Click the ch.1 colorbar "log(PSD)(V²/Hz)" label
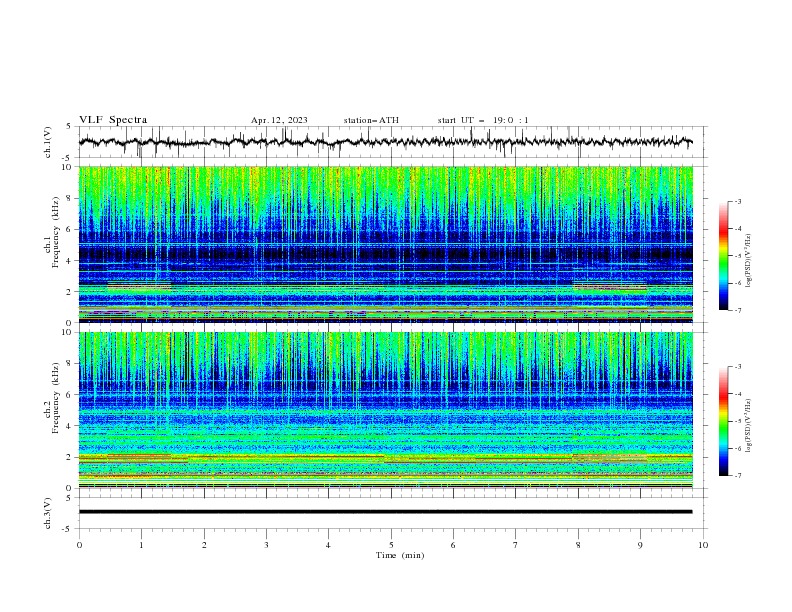Image resolution: width=792 pixels, height=612 pixels. pos(749,261)
